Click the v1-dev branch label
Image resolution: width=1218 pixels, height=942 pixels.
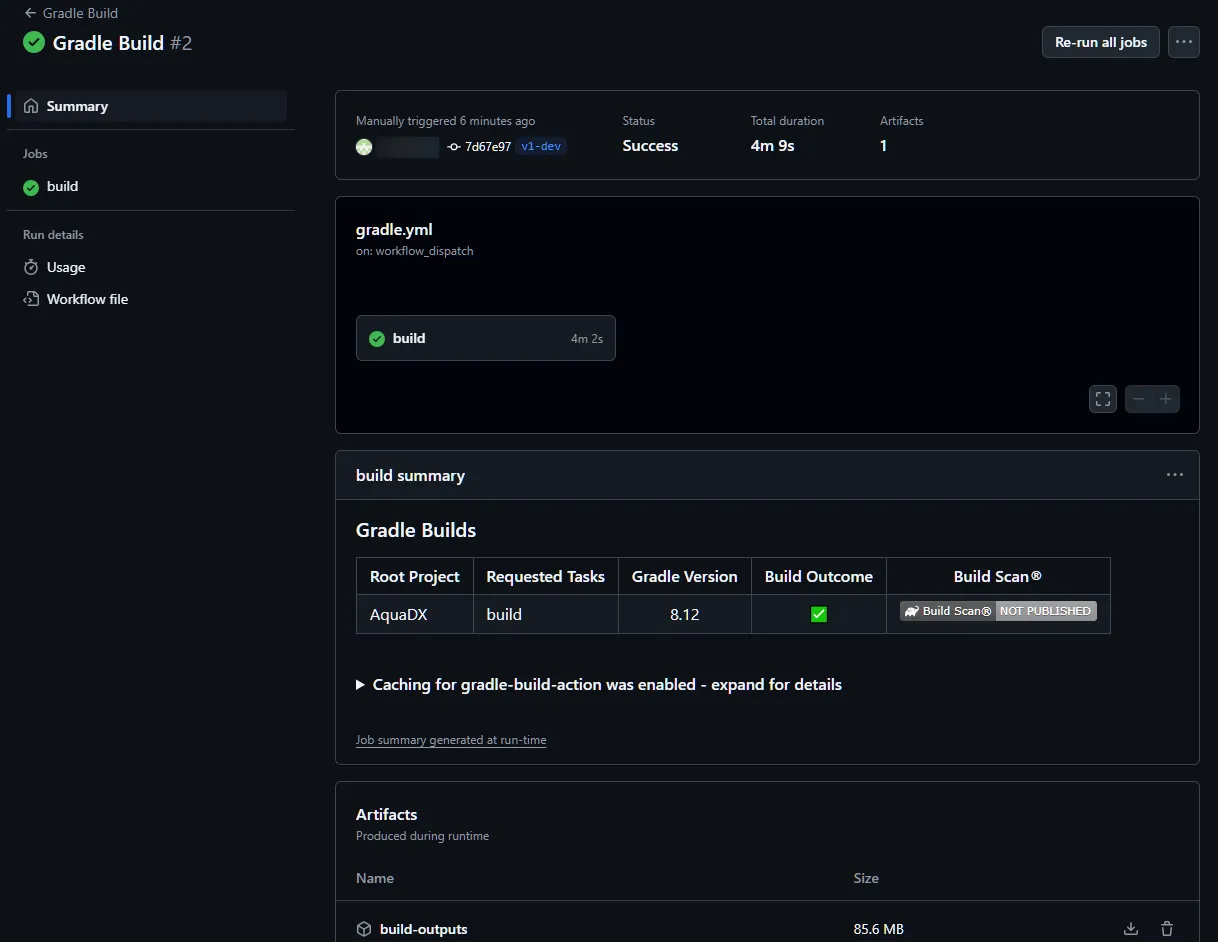point(541,147)
